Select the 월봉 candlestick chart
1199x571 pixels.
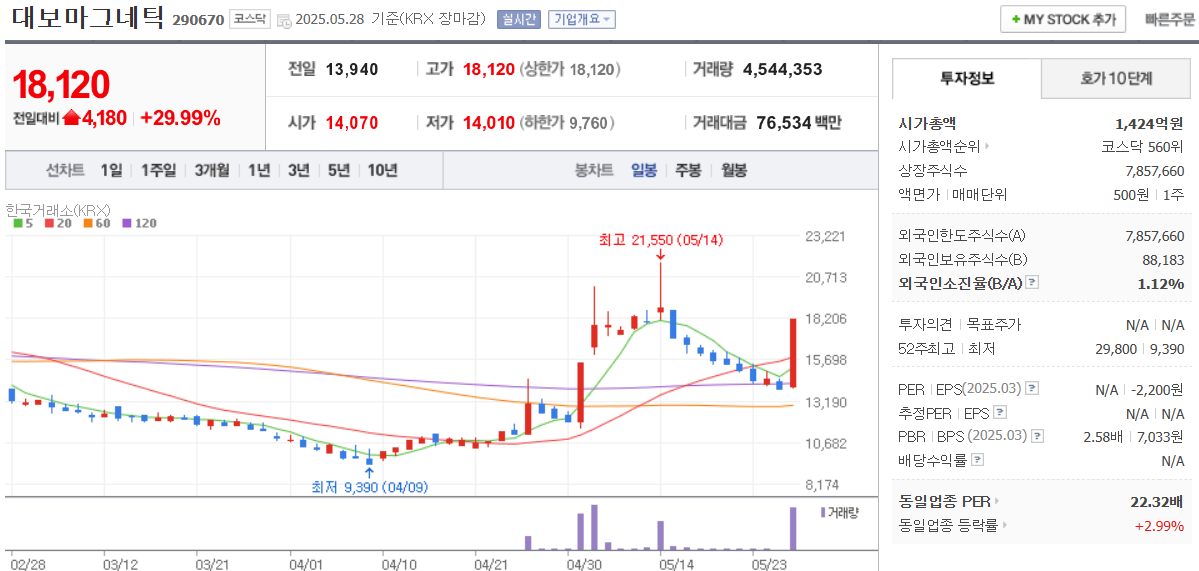734,170
